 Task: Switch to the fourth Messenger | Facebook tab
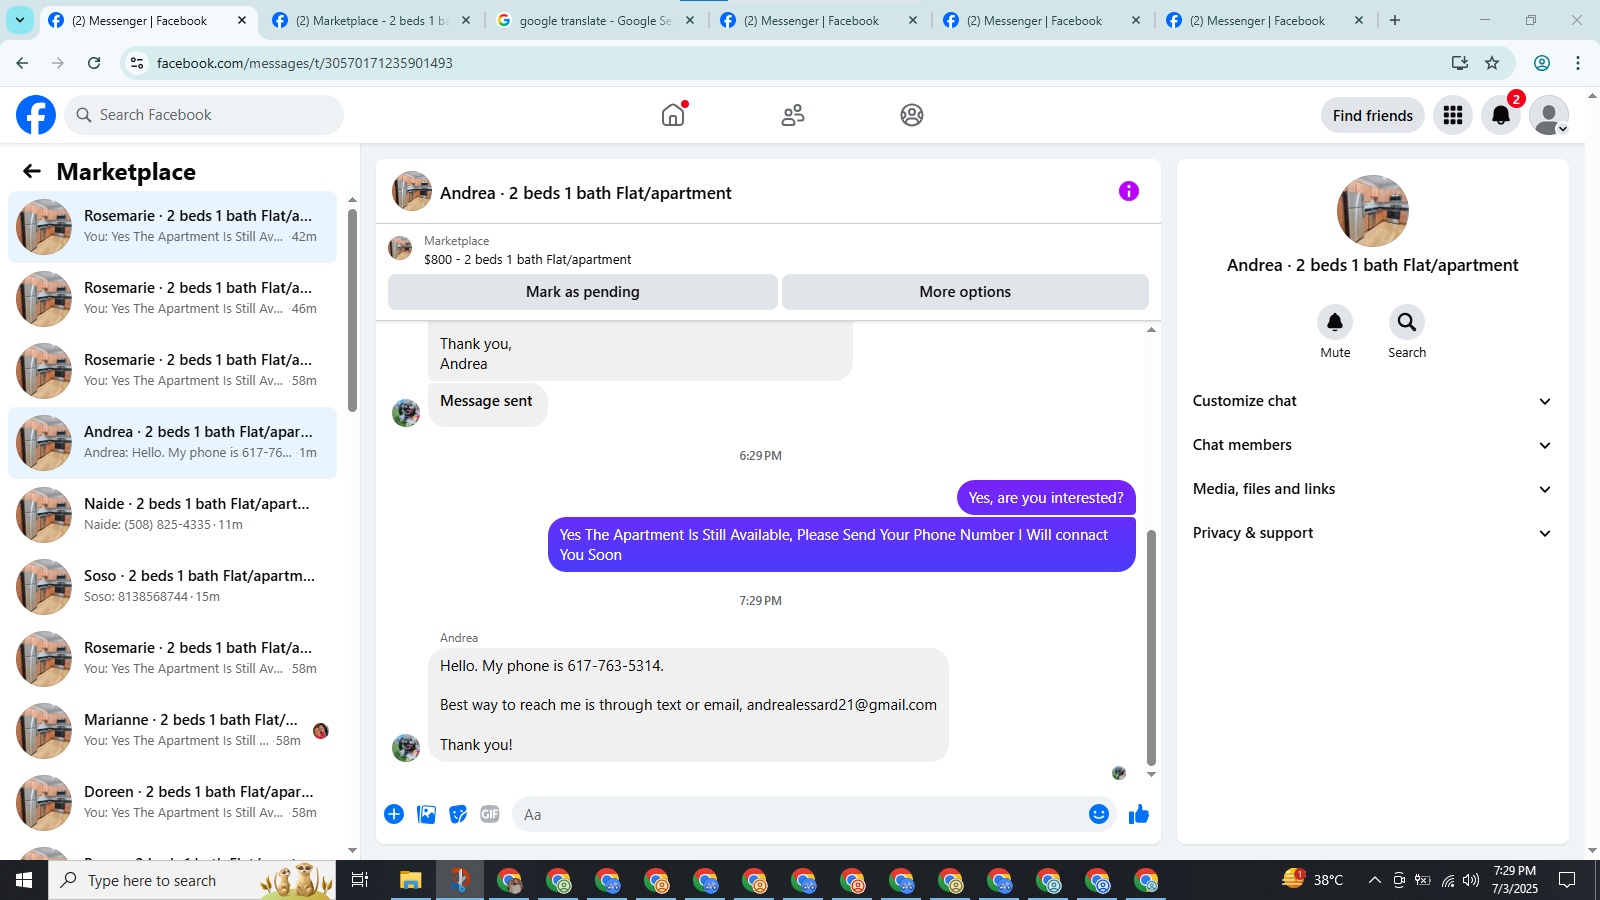click(1266, 20)
